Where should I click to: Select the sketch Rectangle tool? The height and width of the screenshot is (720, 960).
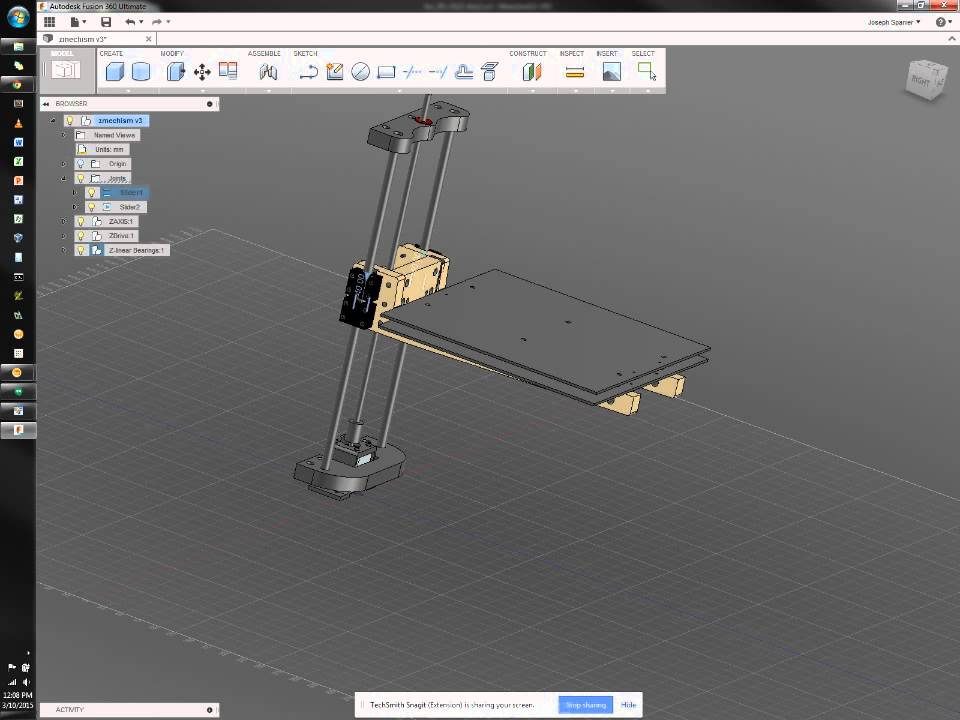point(386,73)
